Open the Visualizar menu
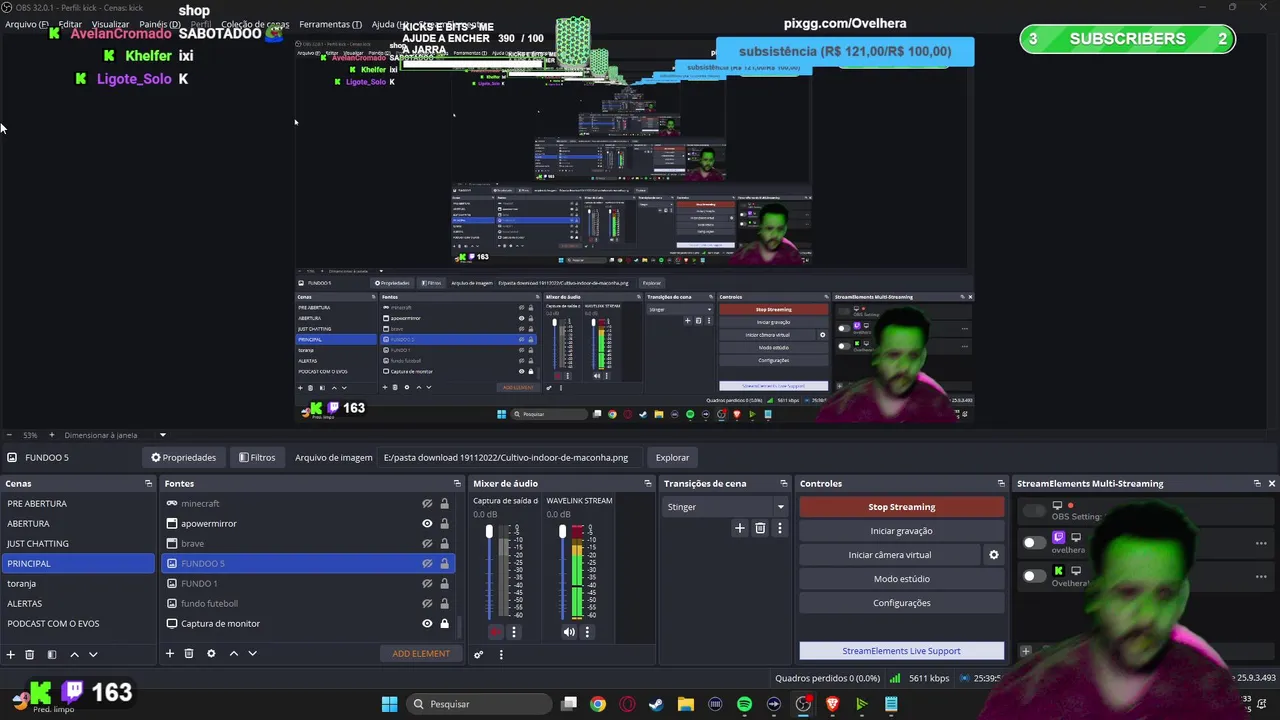The height and width of the screenshot is (720, 1280). coord(110,24)
